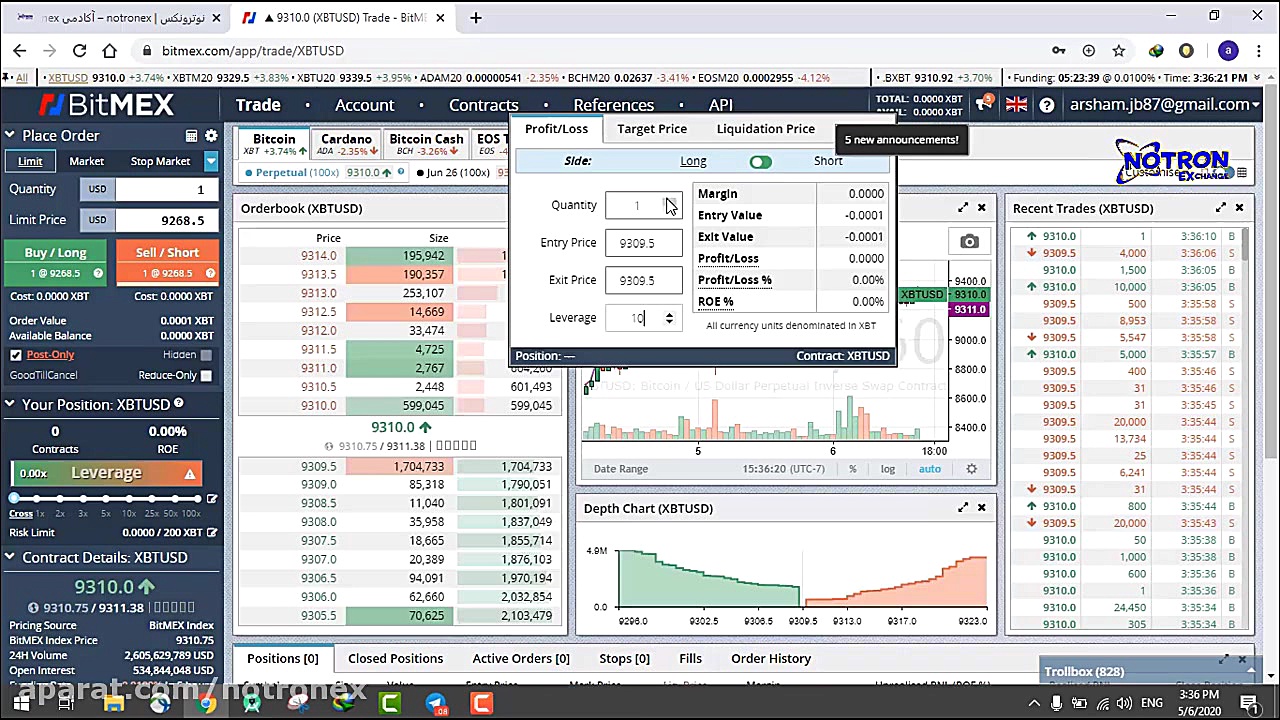Toggle log scale on chart
The width and height of the screenshot is (1280, 720).
point(888,469)
